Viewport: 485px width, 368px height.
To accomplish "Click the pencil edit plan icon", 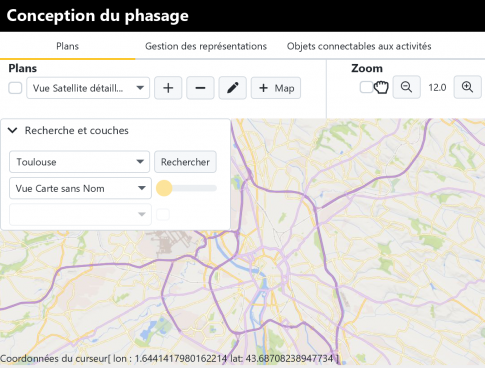I will [232, 88].
